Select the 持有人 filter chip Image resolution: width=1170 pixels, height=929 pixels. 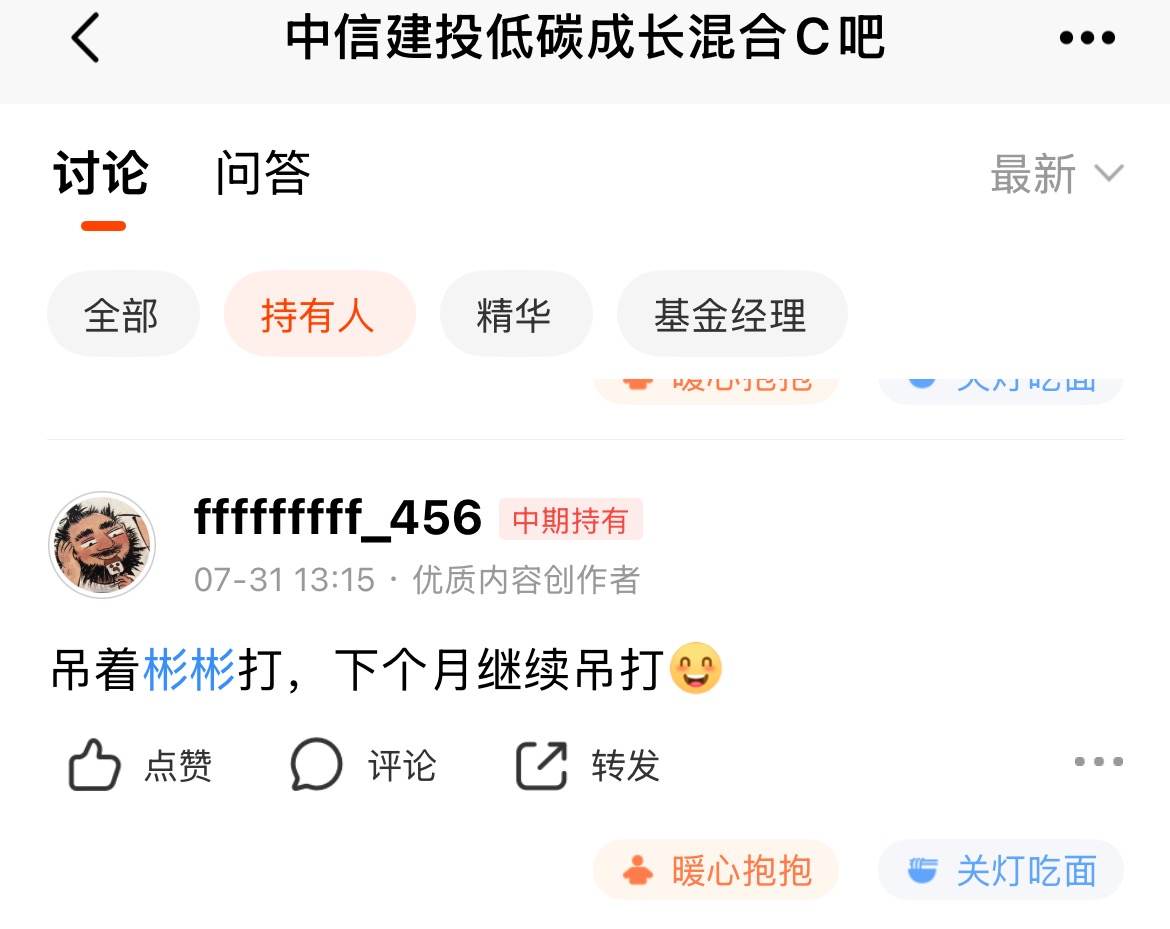pos(319,314)
